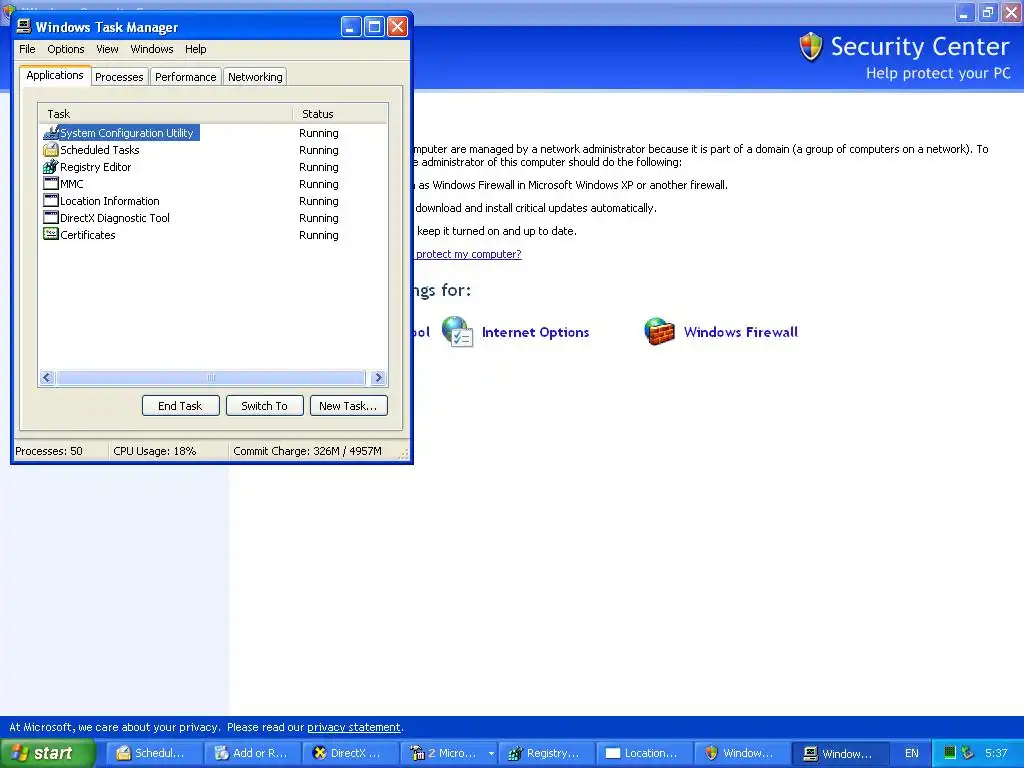Screen dimensions: 1024x768
Task: Click the horizontal scrollbar left arrow
Action: pyautogui.click(x=47, y=377)
